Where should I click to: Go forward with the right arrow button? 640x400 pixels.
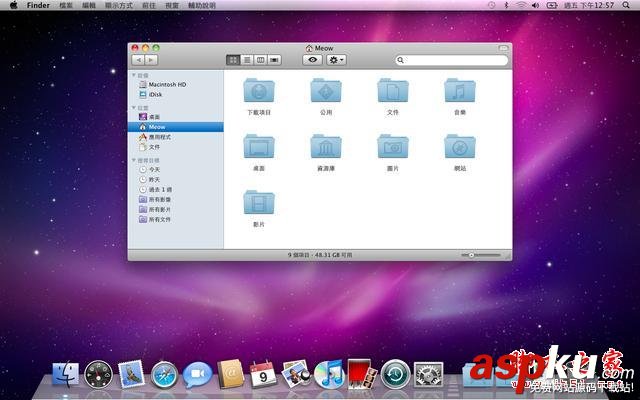tap(151, 60)
